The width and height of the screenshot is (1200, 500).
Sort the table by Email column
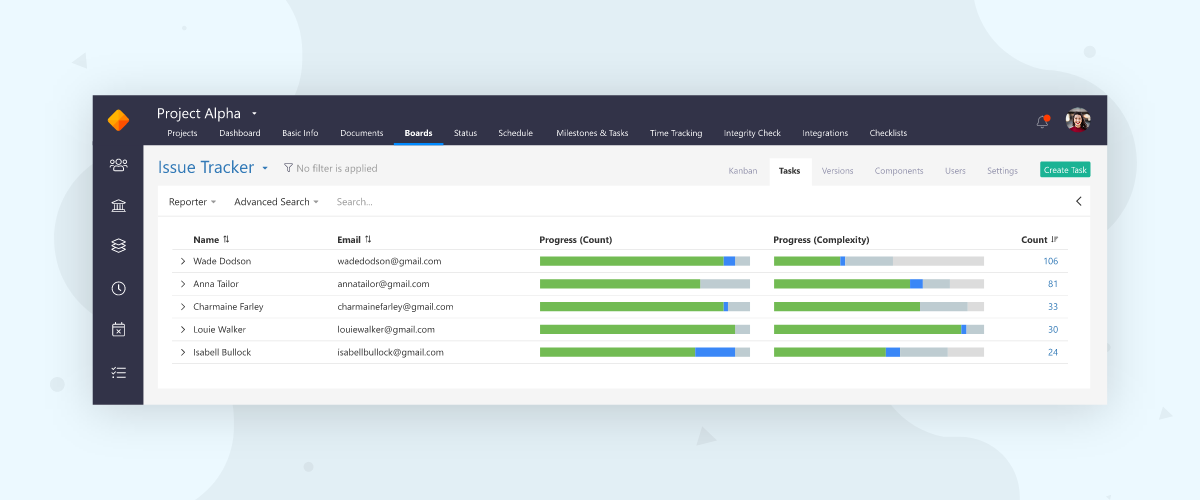pyautogui.click(x=355, y=240)
